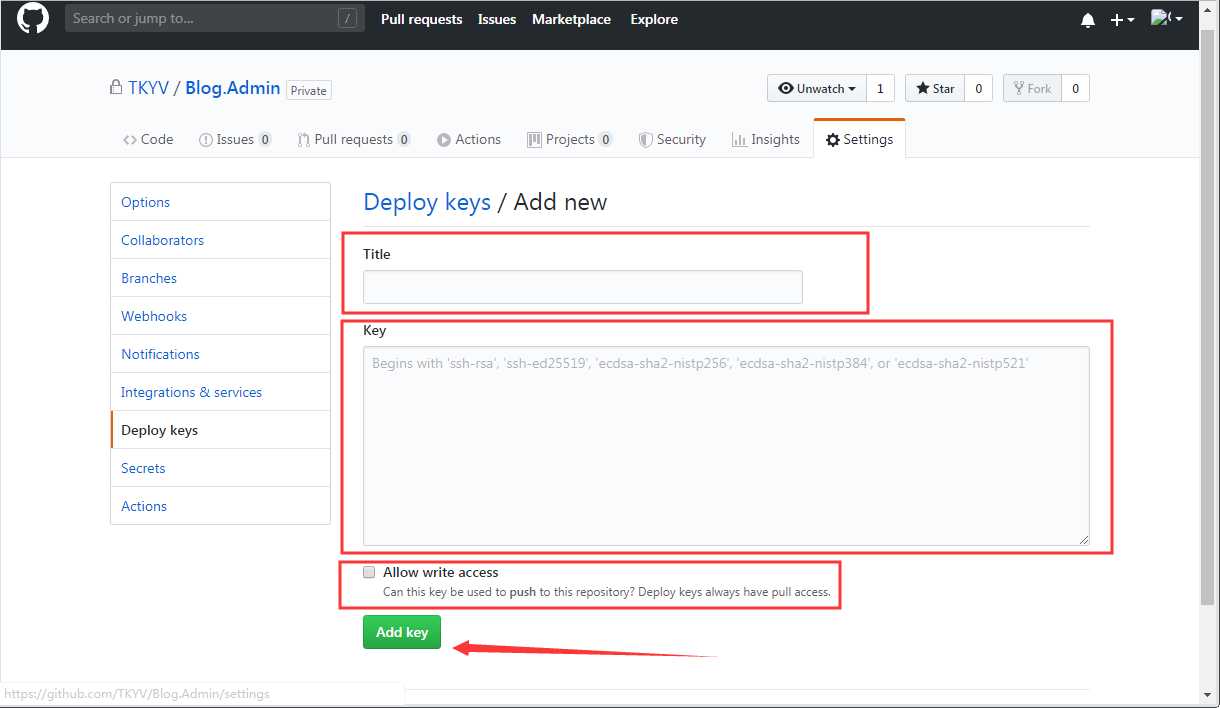Open the Blog.Admin repository link
The height and width of the screenshot is (708, 1220).
pos(232,88)
